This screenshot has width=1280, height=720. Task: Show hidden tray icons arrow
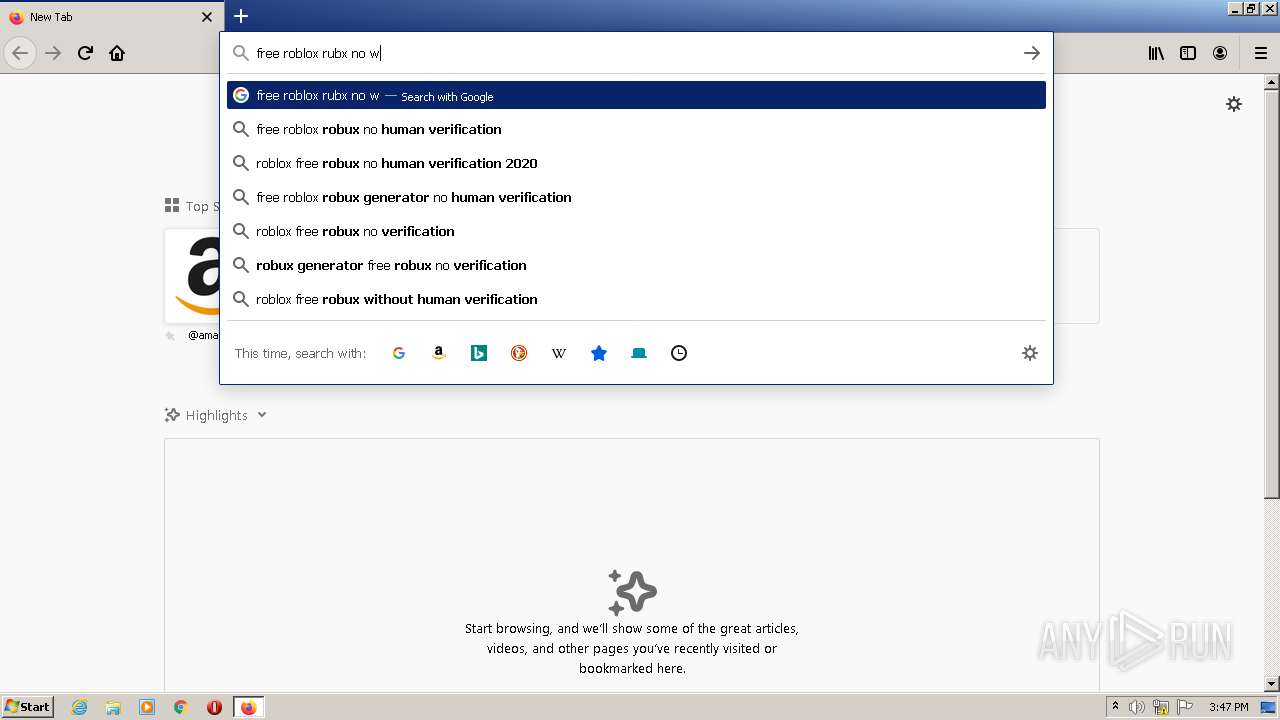1115,707
